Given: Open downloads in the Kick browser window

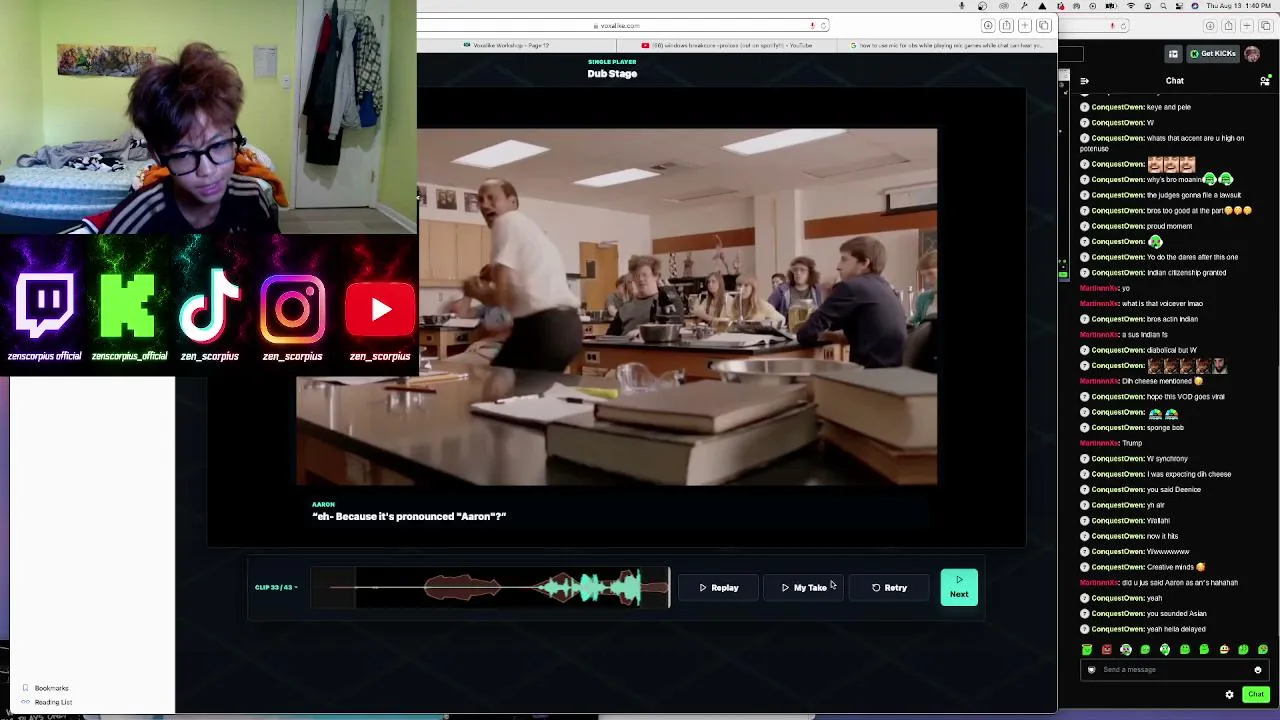Looking at the screenshot, I should (x=1211, y=26).
